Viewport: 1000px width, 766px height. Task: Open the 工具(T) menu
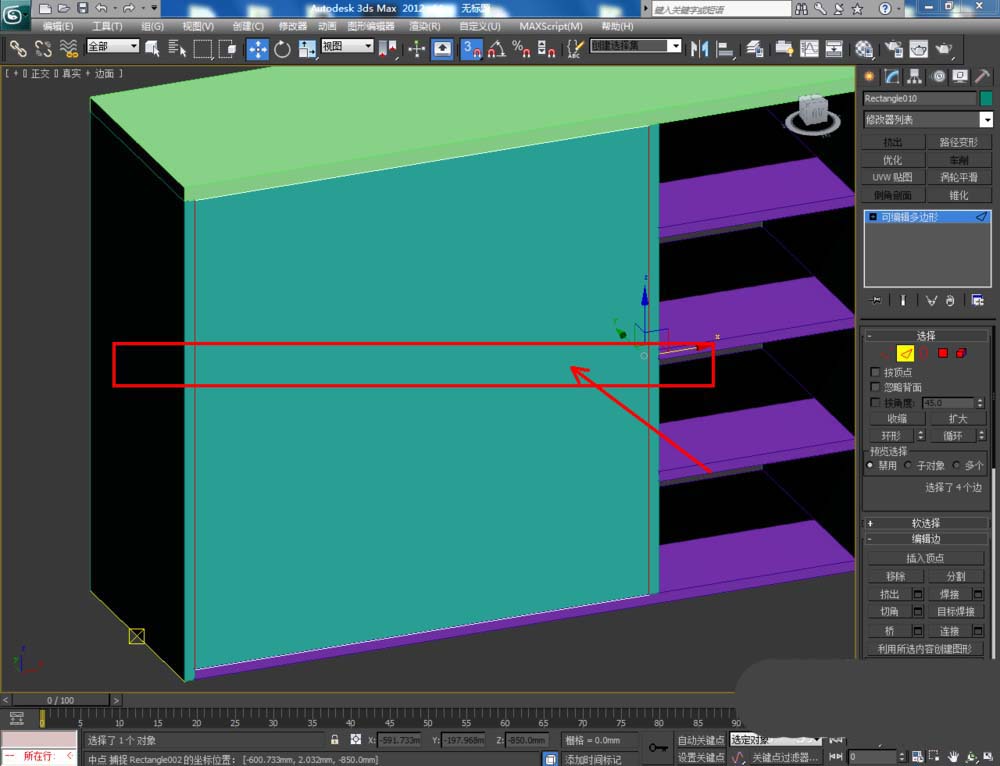(x=107, y=26)
